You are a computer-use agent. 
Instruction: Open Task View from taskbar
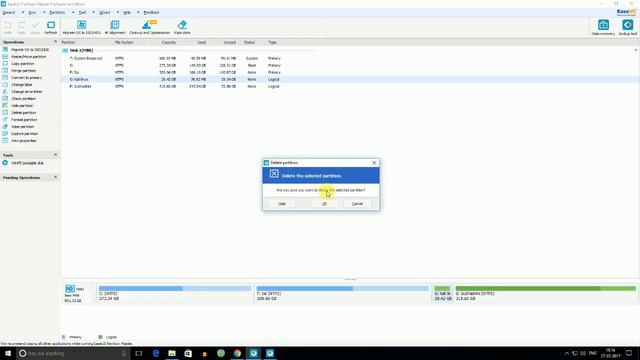pos(139,353)
